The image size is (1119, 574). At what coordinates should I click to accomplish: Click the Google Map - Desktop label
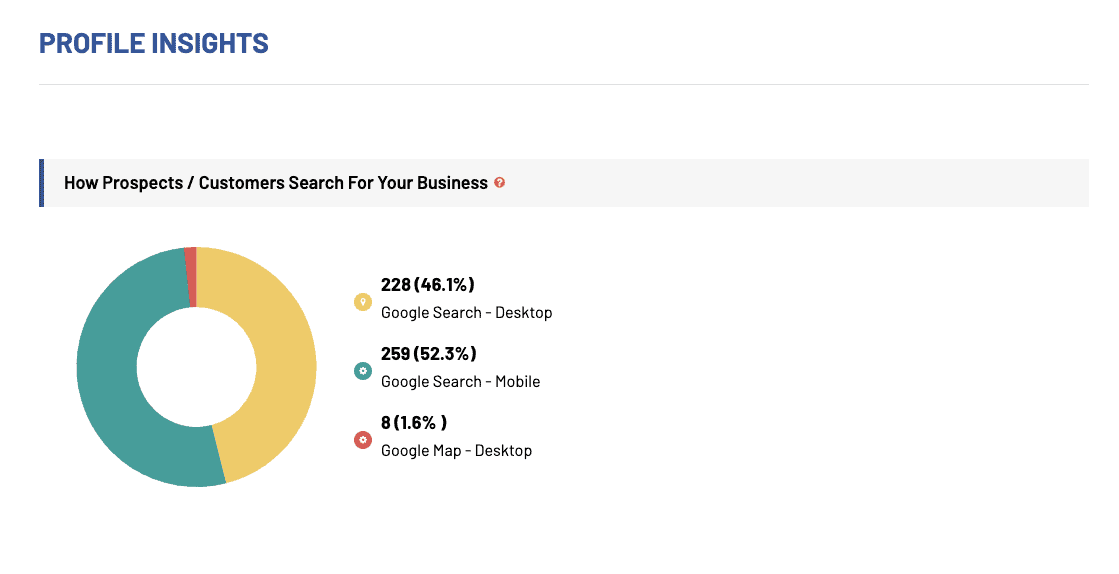pos(456,451)
